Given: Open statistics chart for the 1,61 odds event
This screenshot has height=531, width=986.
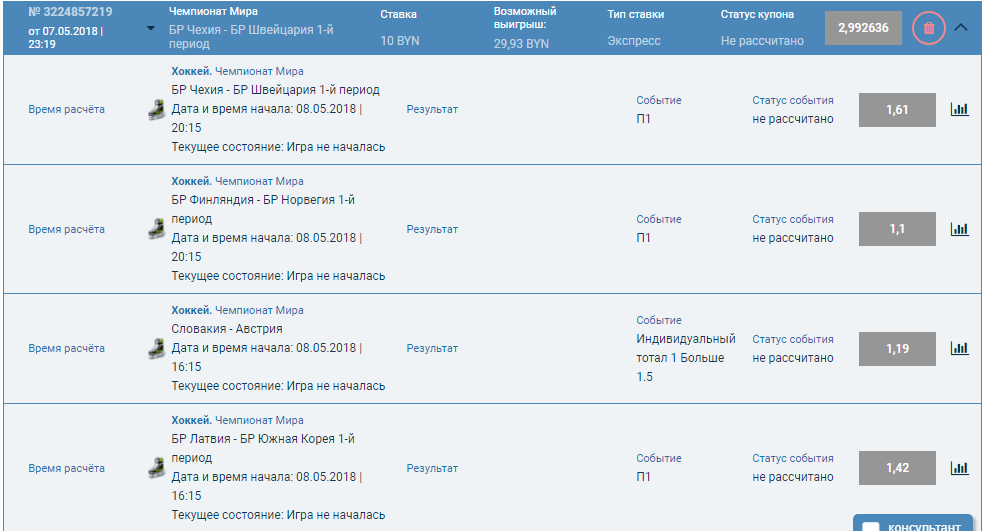Looking at the screenshot, I should coord(960,110).
